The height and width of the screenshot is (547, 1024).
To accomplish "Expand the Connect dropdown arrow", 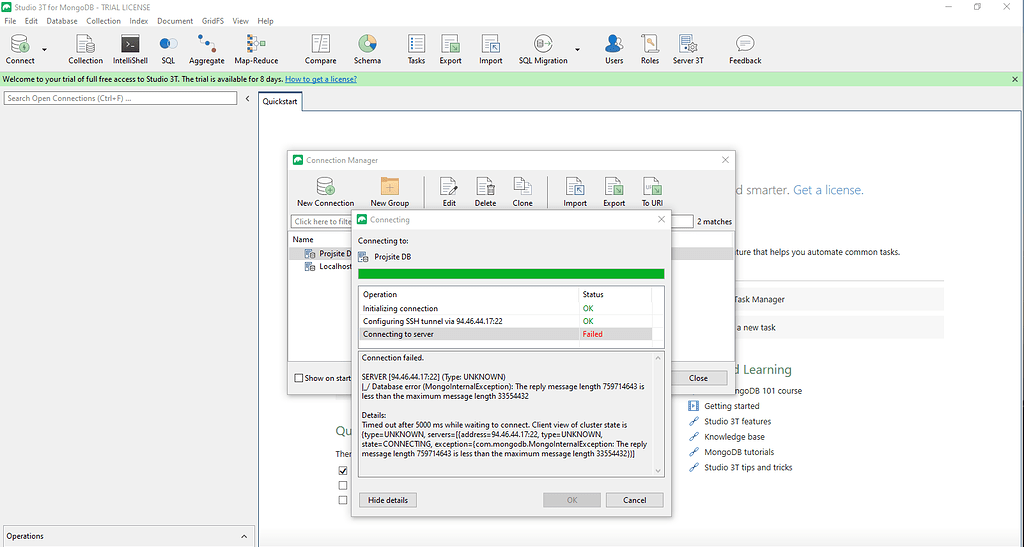I will pyautogui.click(x=45, y=49).
